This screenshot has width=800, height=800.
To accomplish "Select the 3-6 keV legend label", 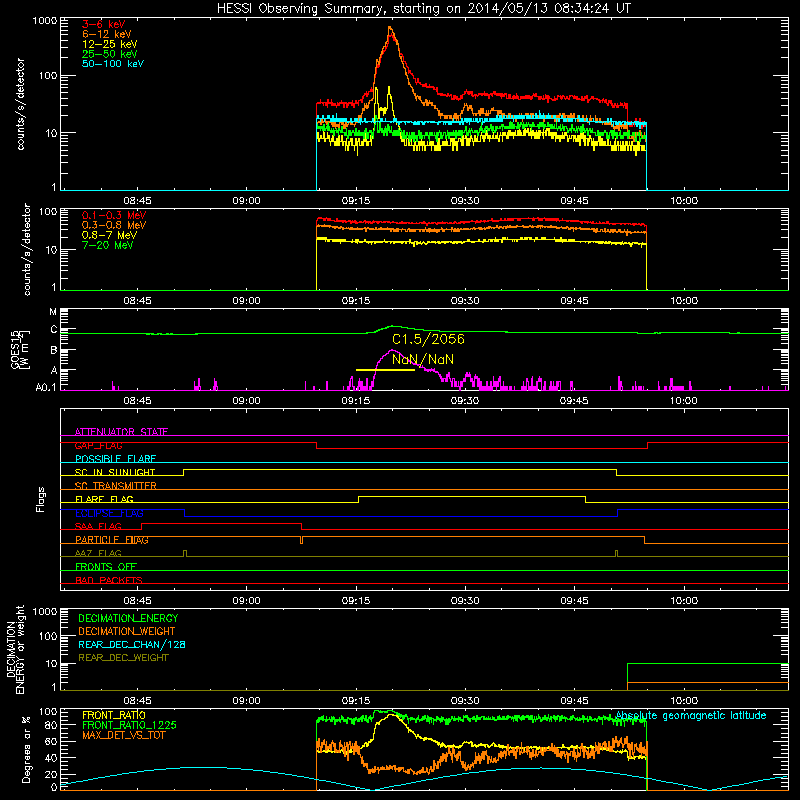I will pos(103,24).
